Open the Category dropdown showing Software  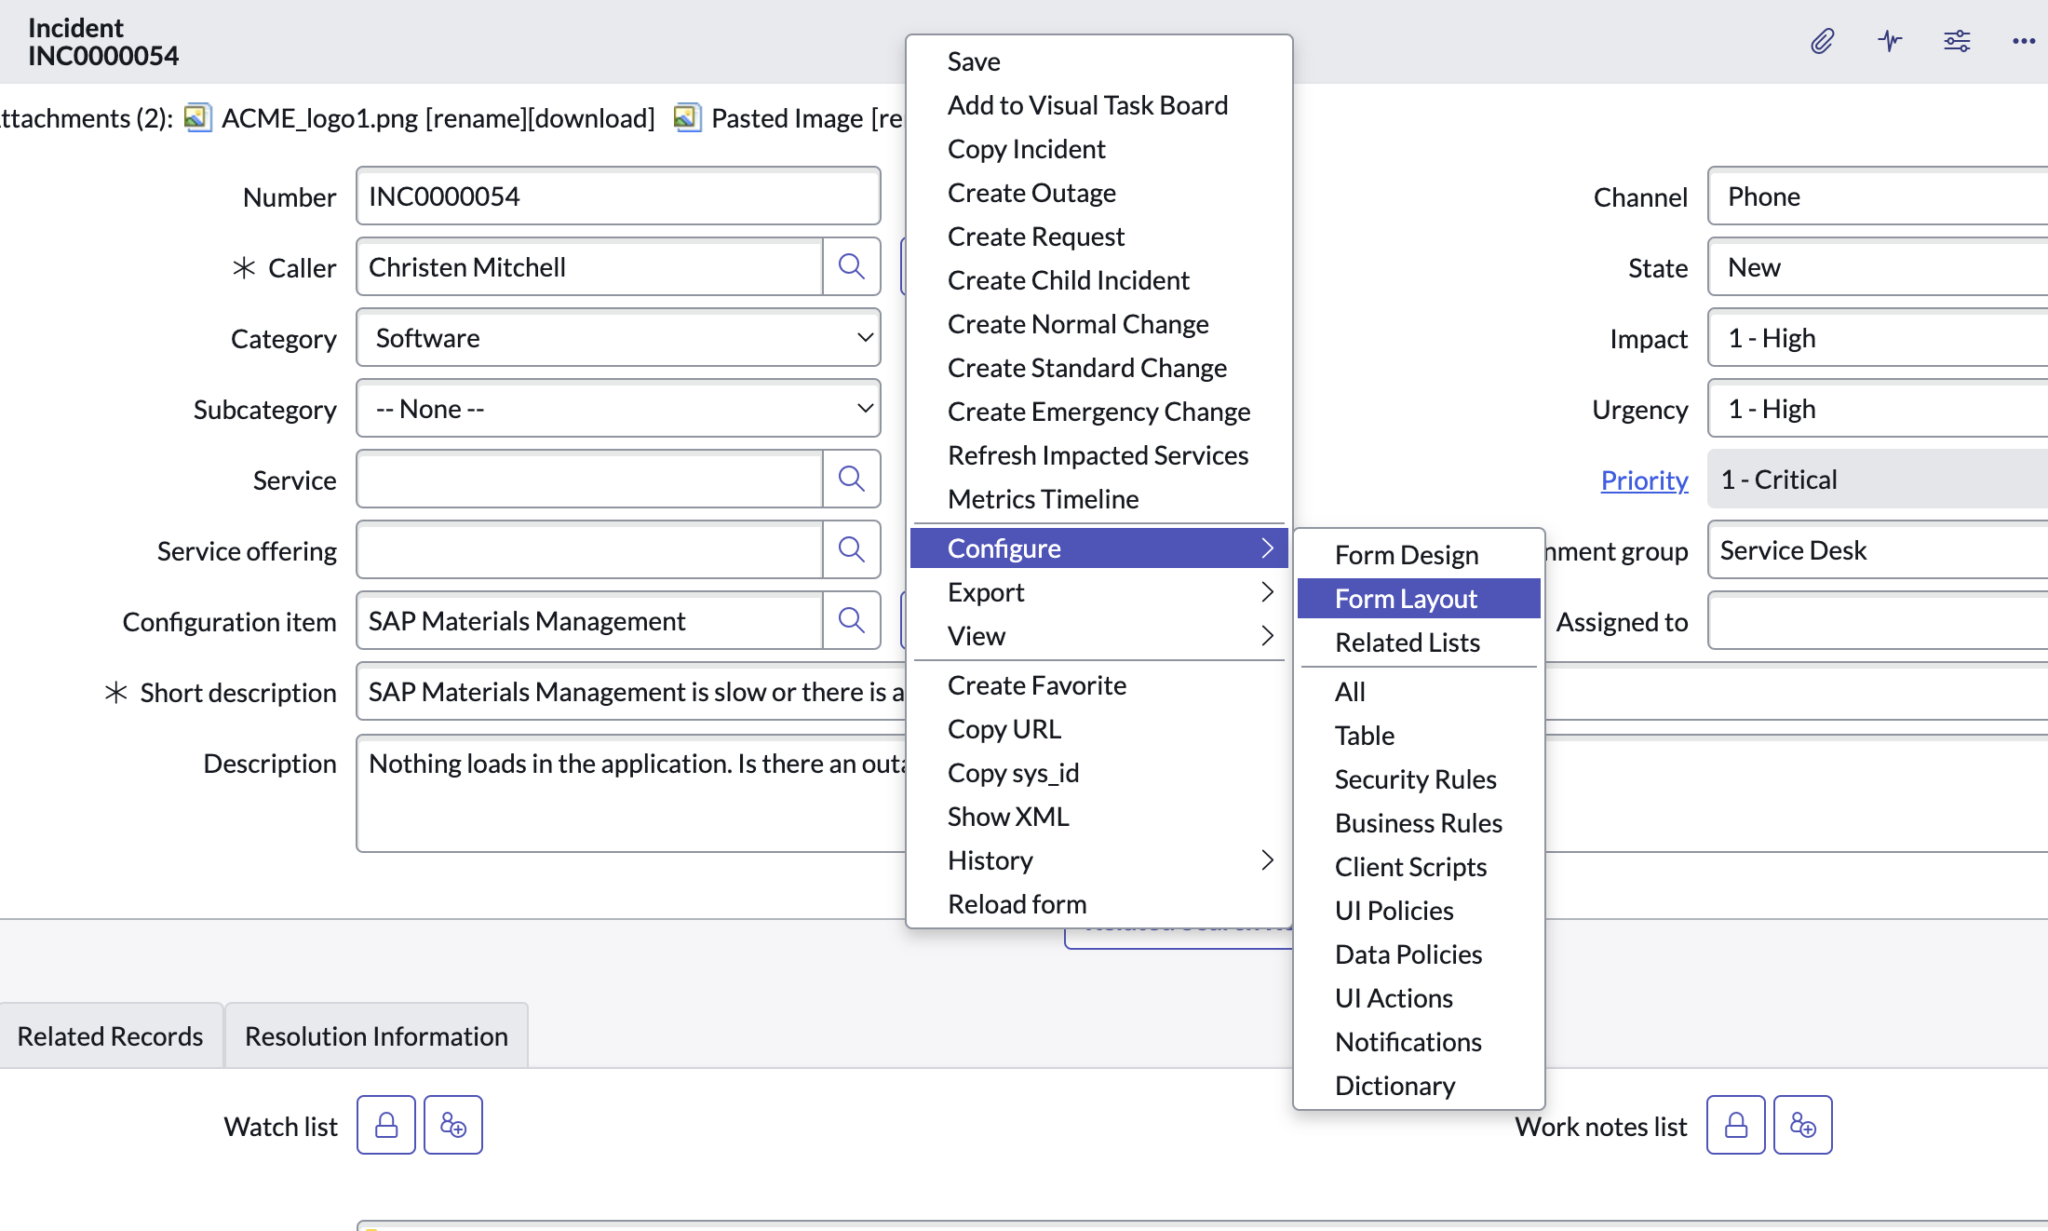pyautogui.click(x=616, y=337)
